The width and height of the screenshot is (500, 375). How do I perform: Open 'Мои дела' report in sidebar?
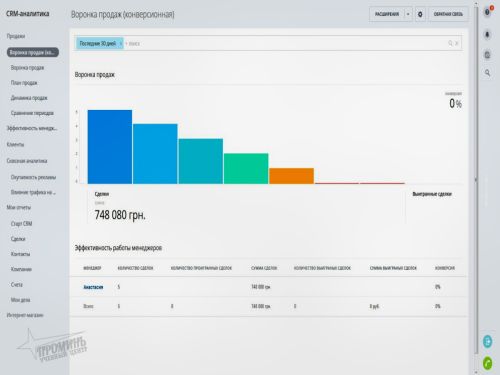point(20,300)
